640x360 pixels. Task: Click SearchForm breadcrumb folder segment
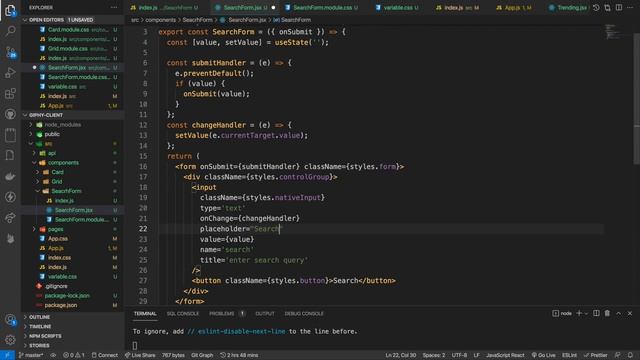pyautogui.click(x=197, y=20)
